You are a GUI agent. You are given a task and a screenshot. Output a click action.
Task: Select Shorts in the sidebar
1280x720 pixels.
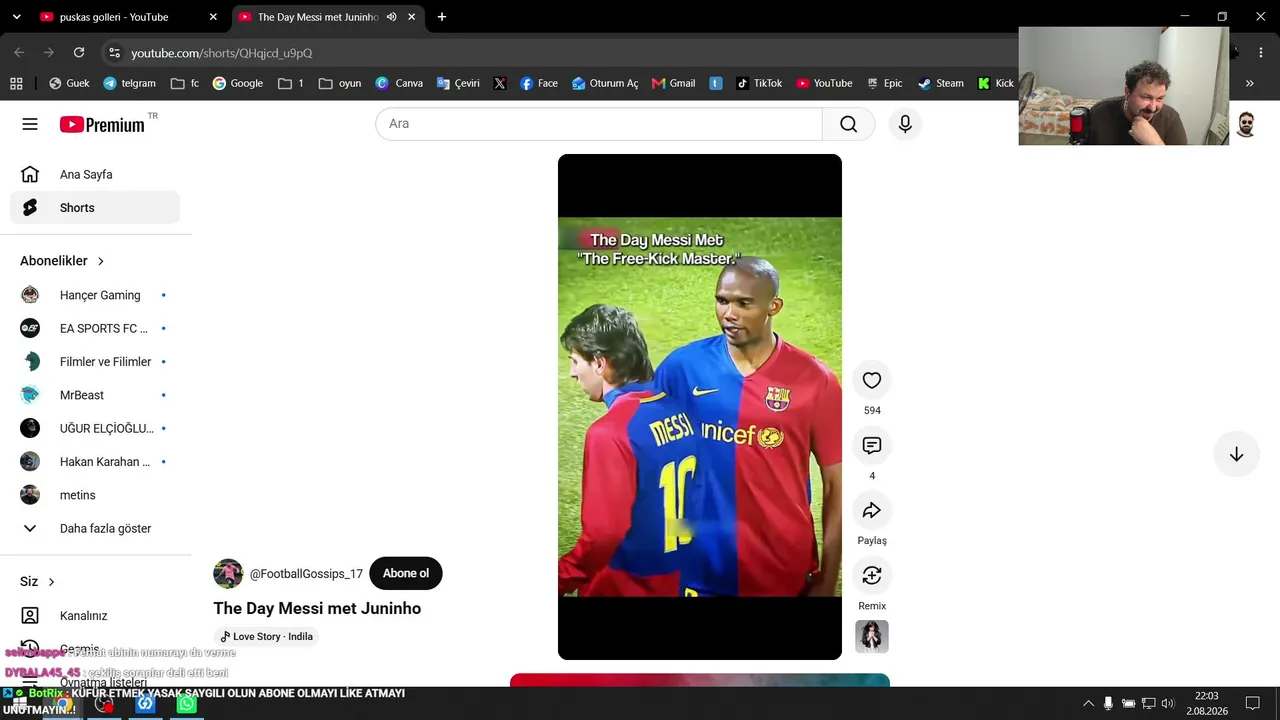point(95,208)
